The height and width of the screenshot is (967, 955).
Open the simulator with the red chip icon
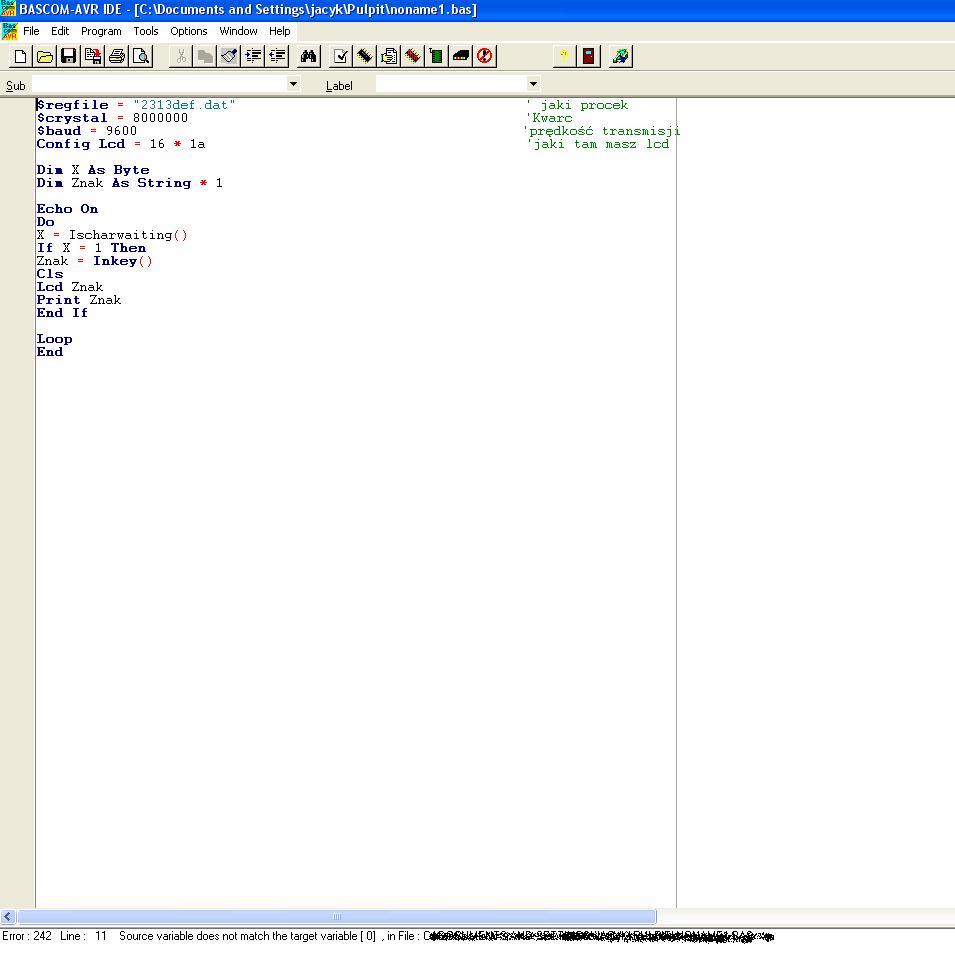pos(412,57)
